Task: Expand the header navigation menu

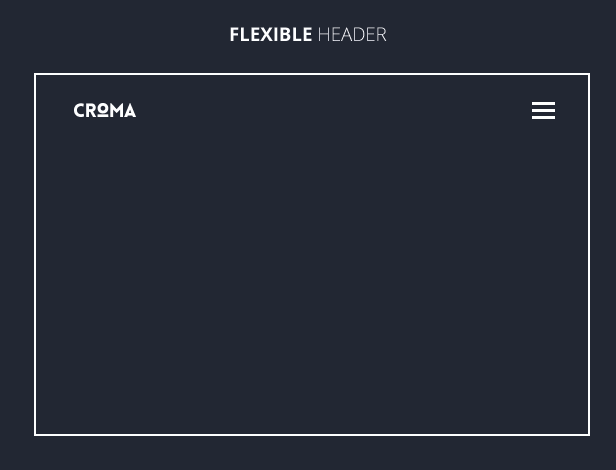Action: (x=543, y=110)
